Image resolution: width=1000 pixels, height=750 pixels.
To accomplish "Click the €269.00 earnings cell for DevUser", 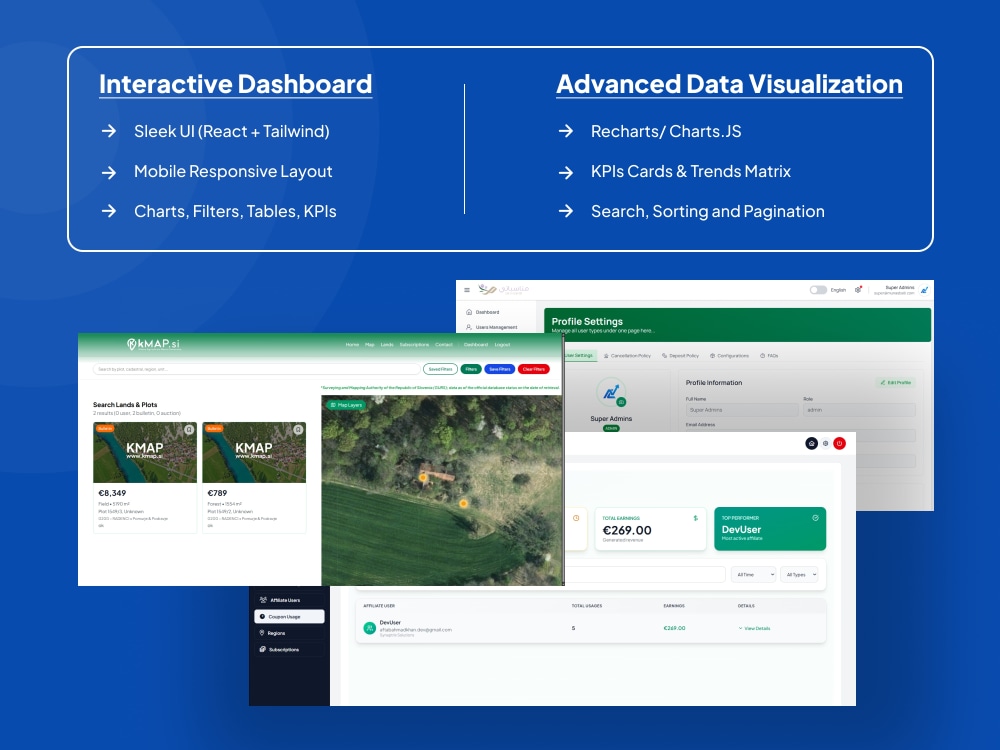I will (x=674, y=628).
